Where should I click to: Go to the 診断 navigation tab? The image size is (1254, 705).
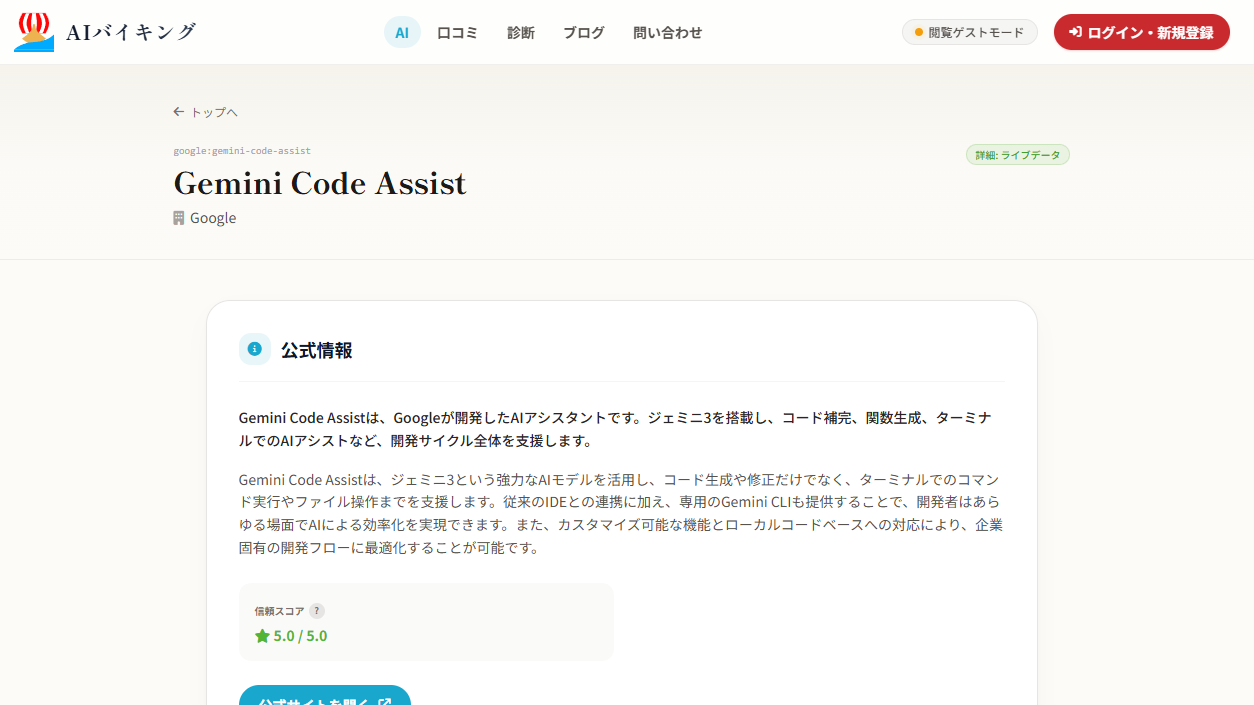(x=521, y=32)
